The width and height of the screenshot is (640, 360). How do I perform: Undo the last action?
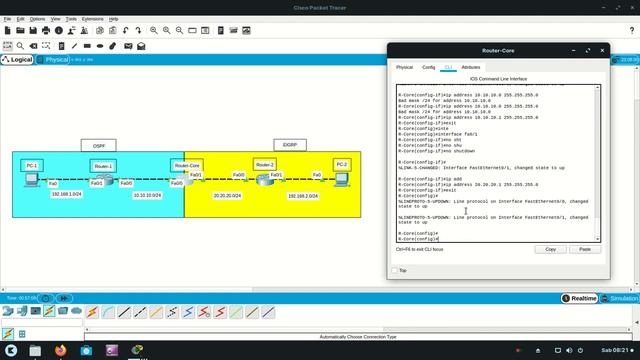point(126,30)
